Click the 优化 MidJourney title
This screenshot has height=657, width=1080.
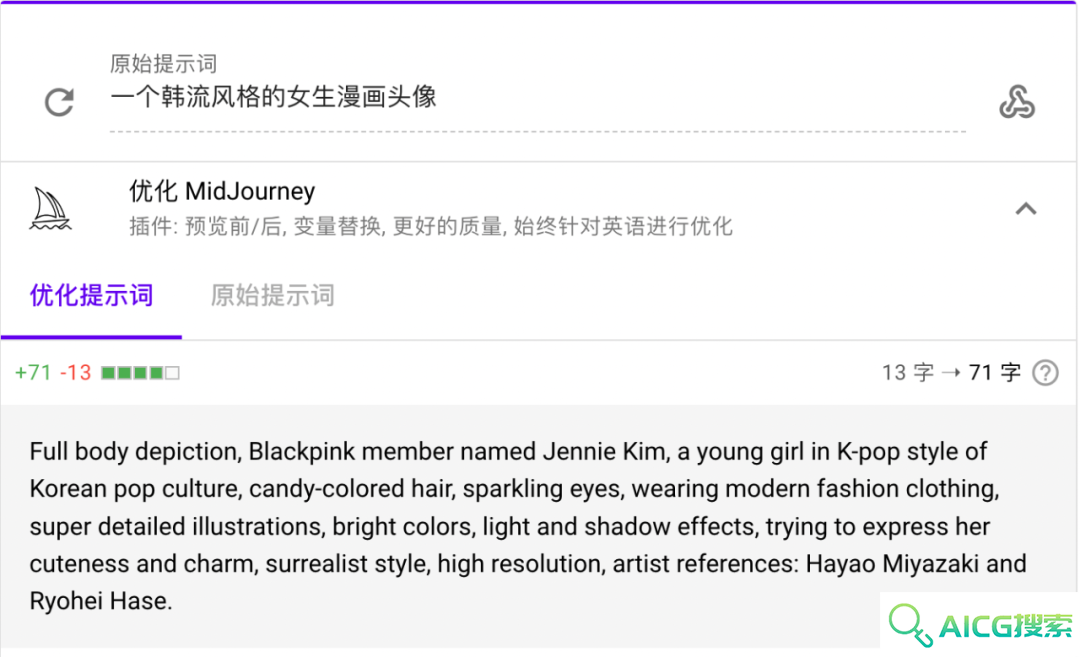point(222,191)
